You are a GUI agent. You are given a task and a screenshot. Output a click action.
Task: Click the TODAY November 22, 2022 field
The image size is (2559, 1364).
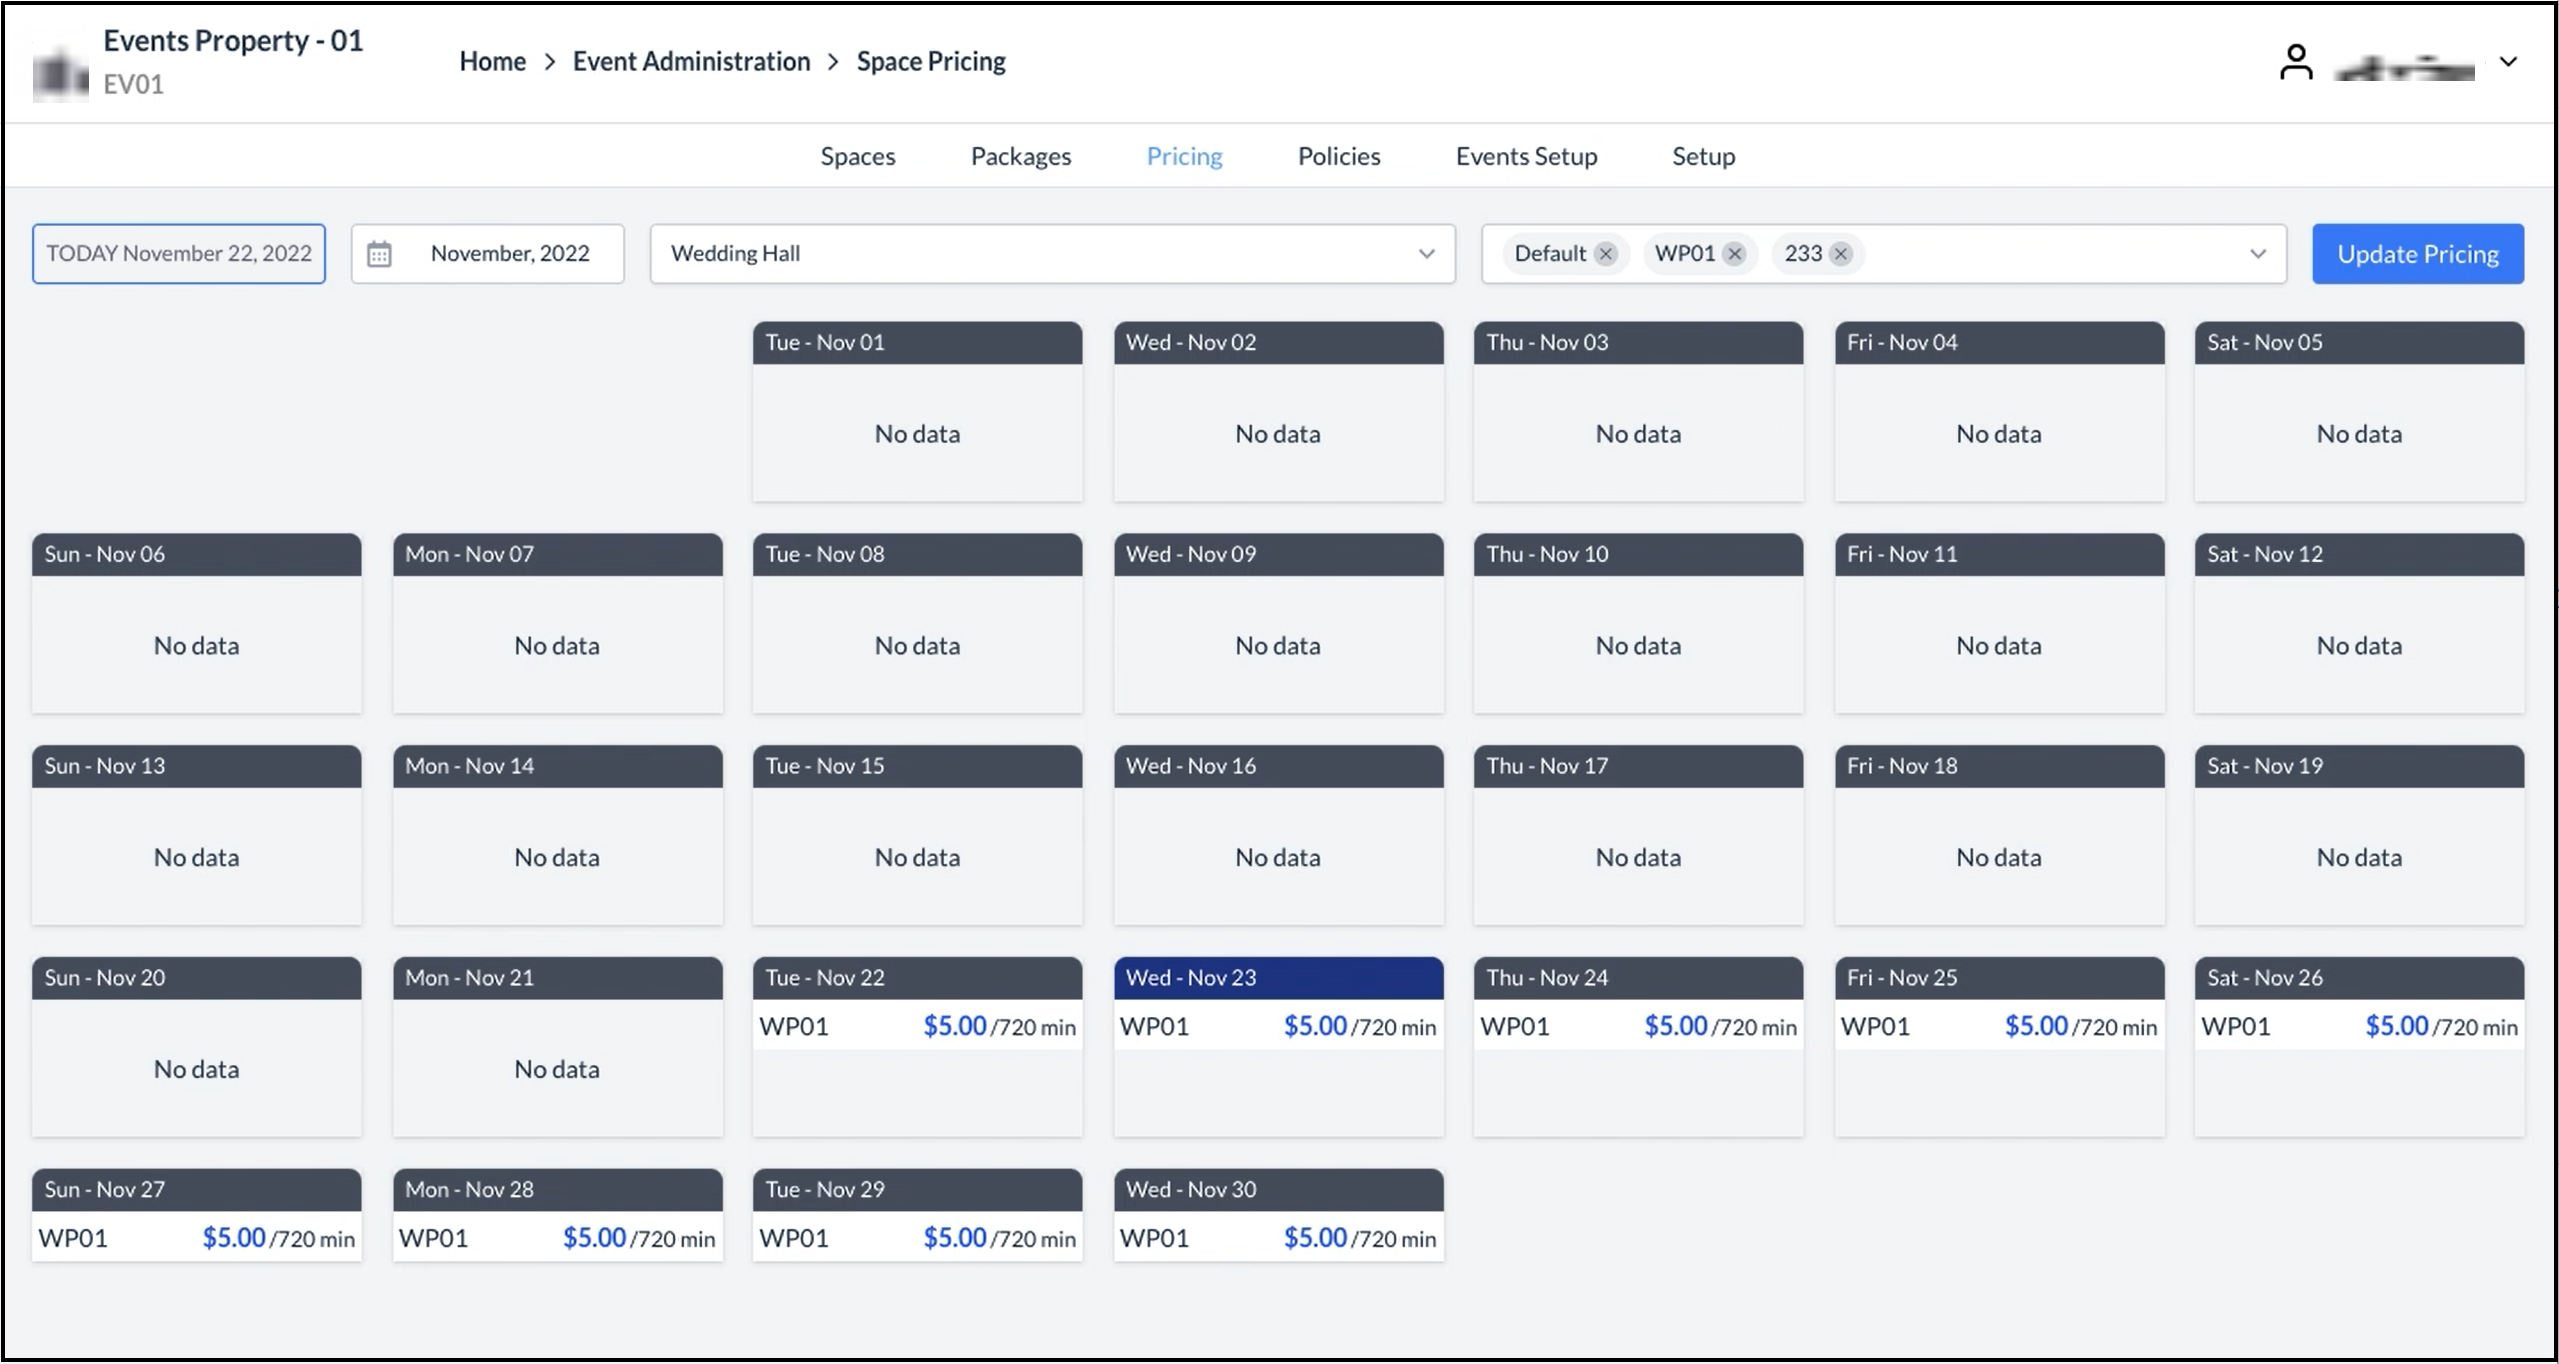tap(179, 254)
